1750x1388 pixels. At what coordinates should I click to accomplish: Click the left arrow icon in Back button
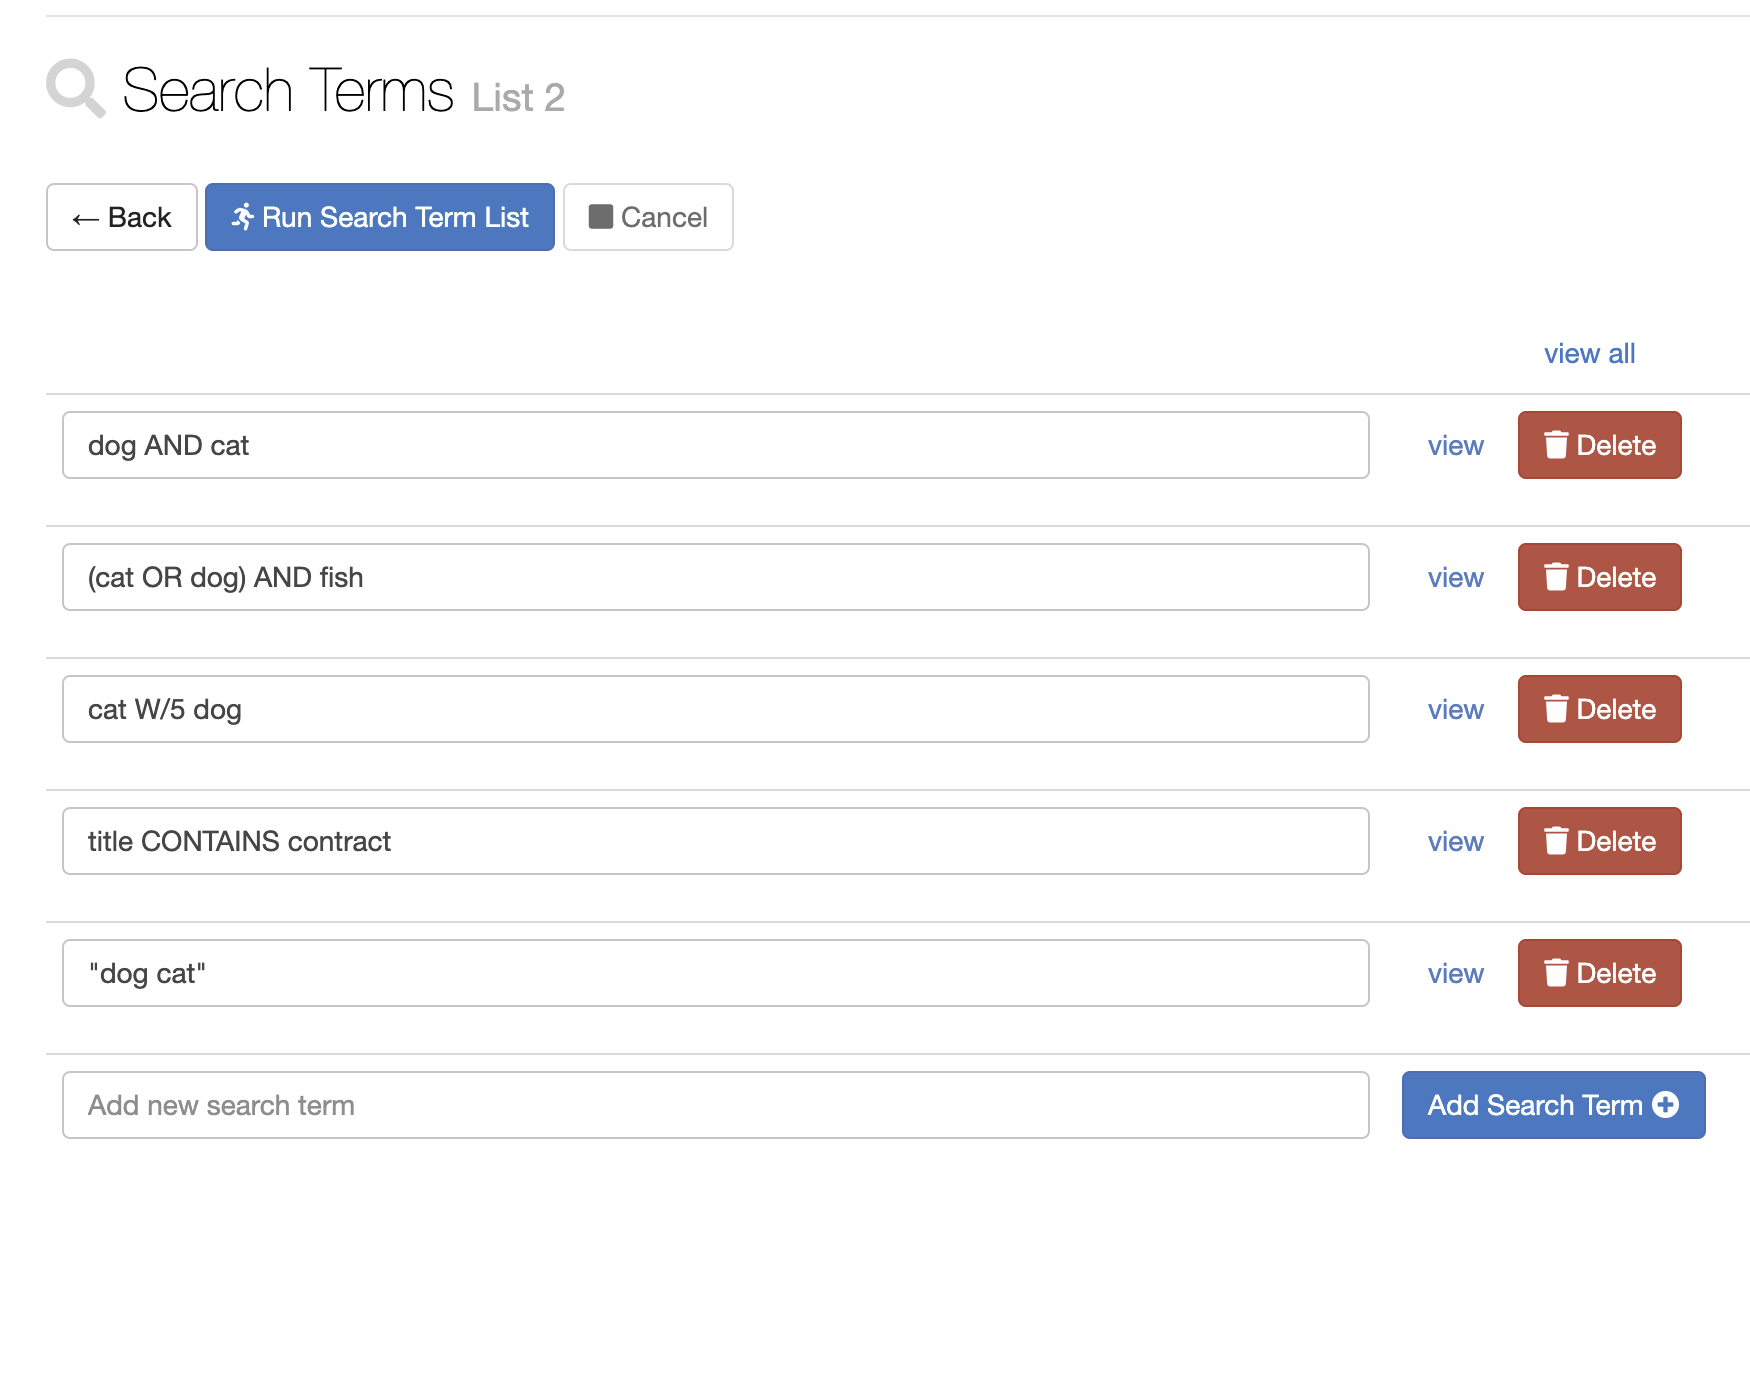pos(84,217)
